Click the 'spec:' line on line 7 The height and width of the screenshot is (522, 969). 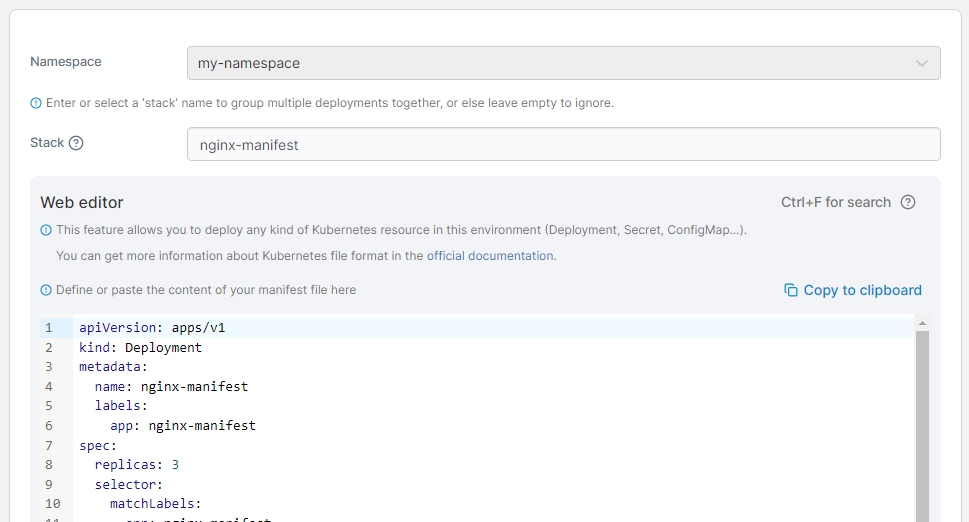tap(98, 445)
